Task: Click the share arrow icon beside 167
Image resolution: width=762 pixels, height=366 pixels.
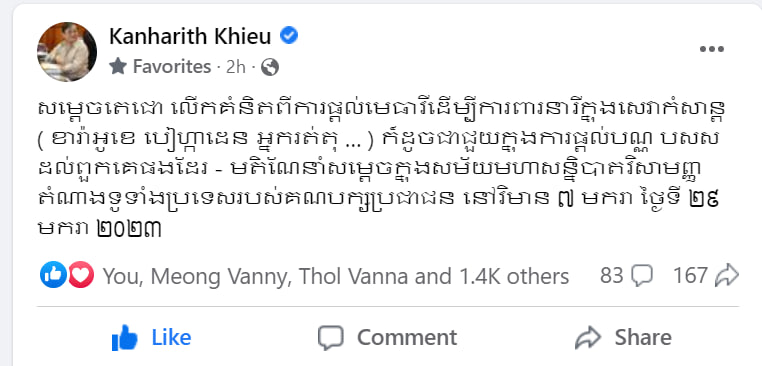Action: (727, 276)
